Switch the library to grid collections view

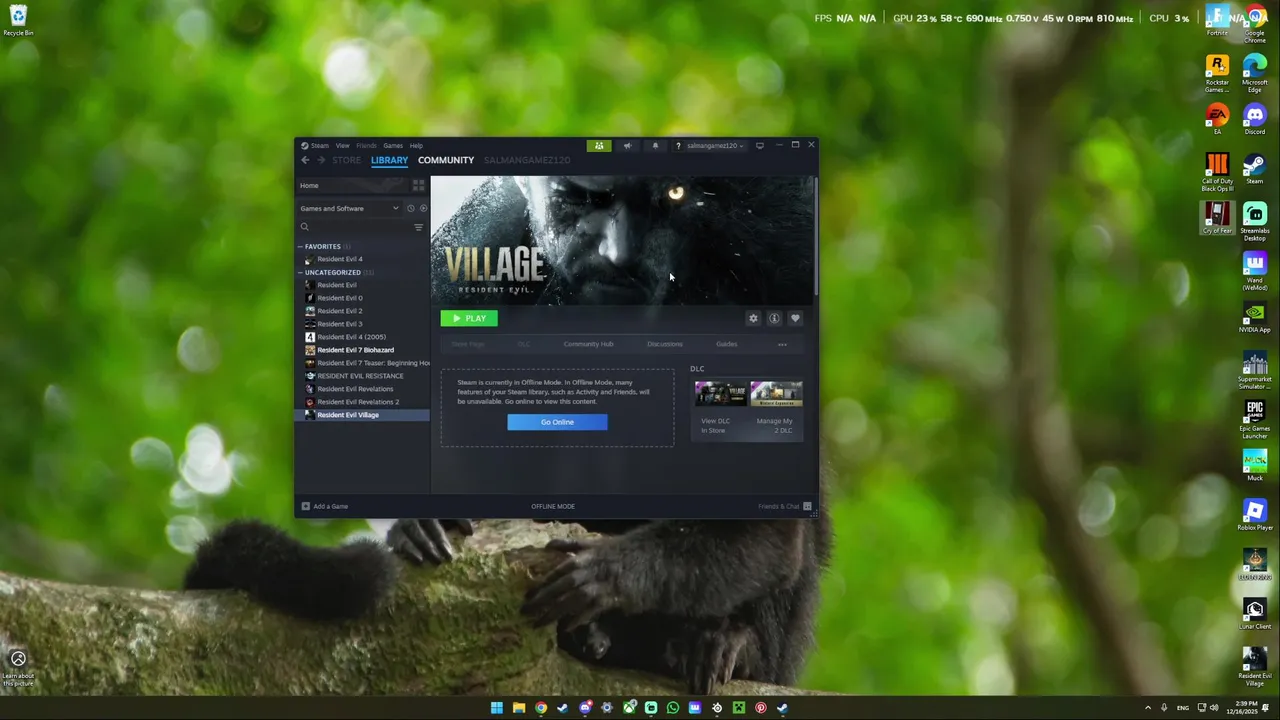click(418, 185)
